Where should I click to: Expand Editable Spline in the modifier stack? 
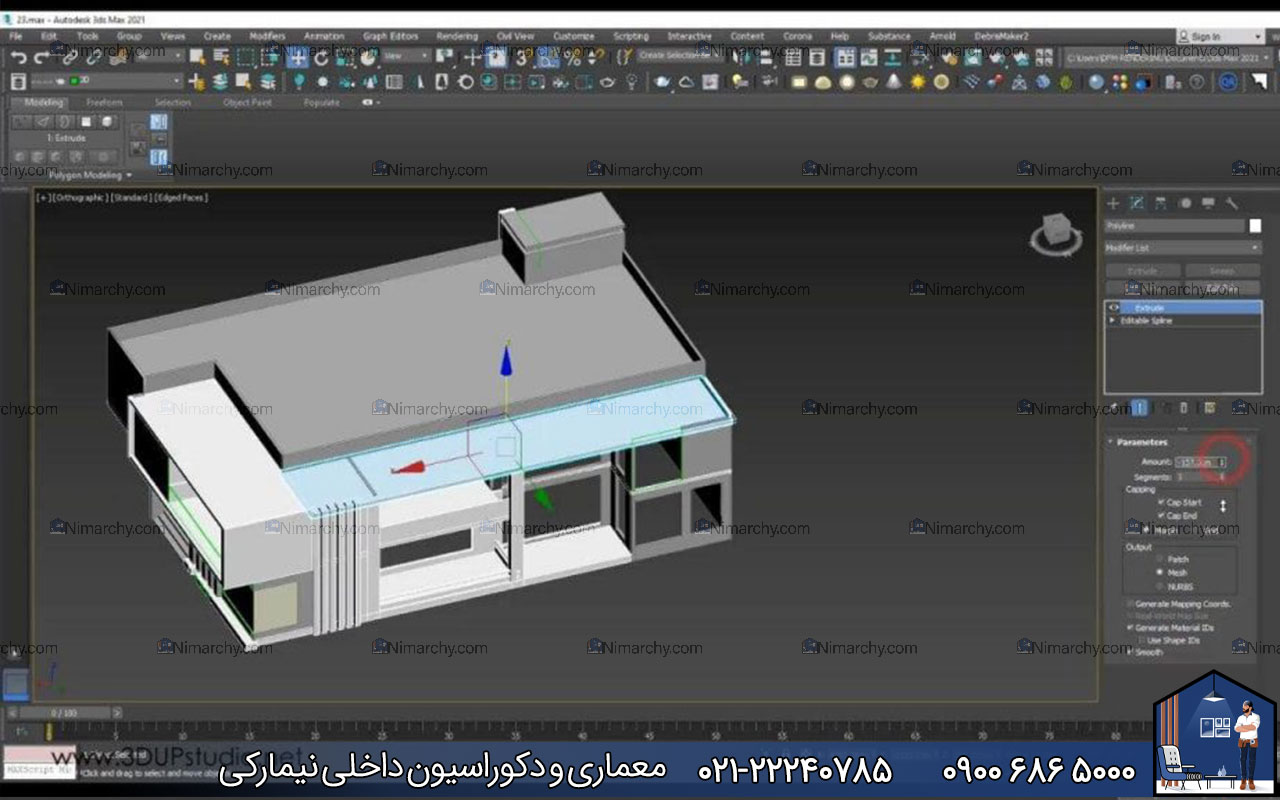tap(1110, 321)
